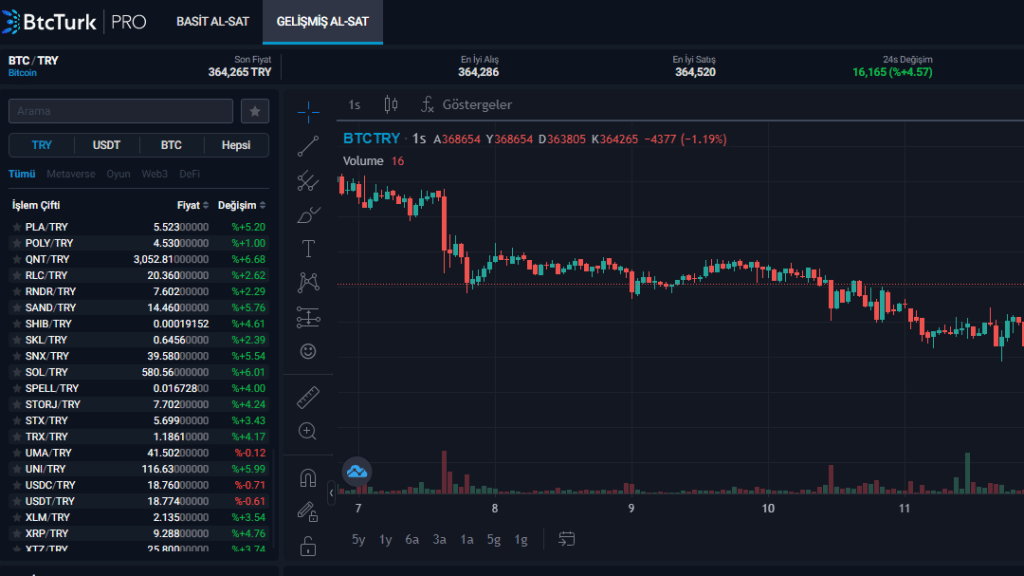1024x576 pixels.
Task: Open the emoji icons tool
Action: coord(308,351)
